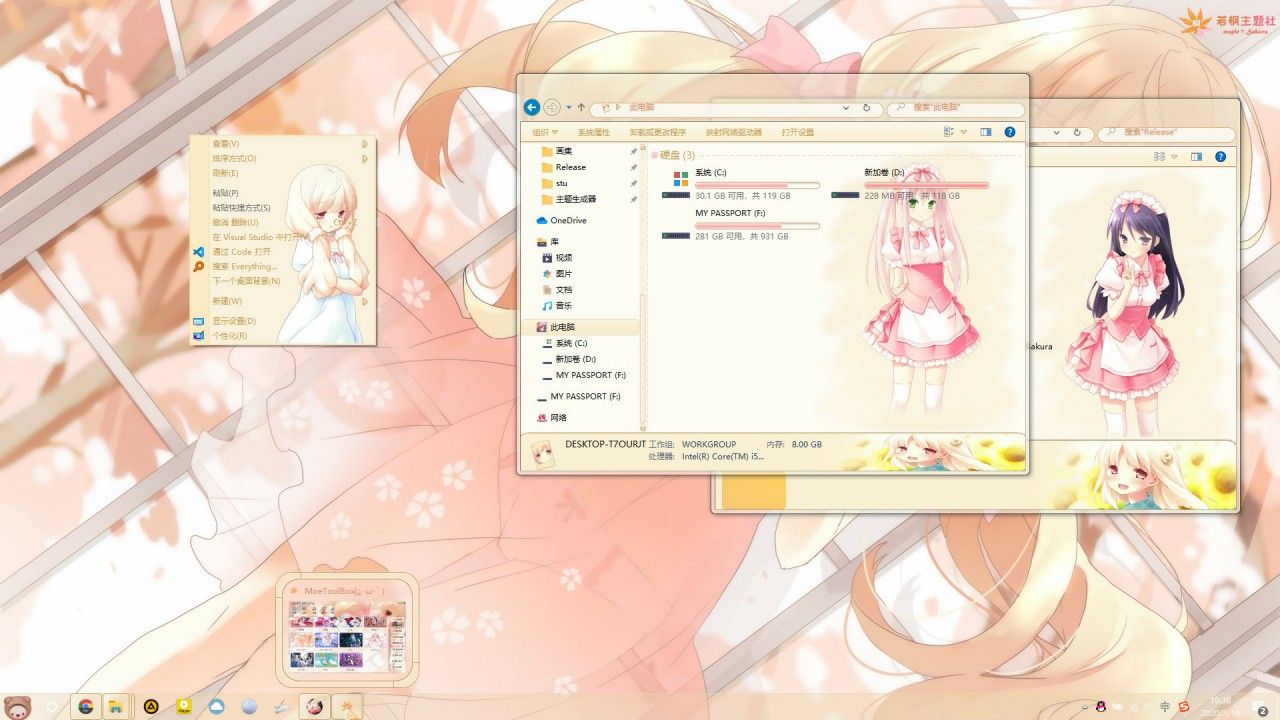Click the 打开设置 toolbar button

tap(797, 132)
